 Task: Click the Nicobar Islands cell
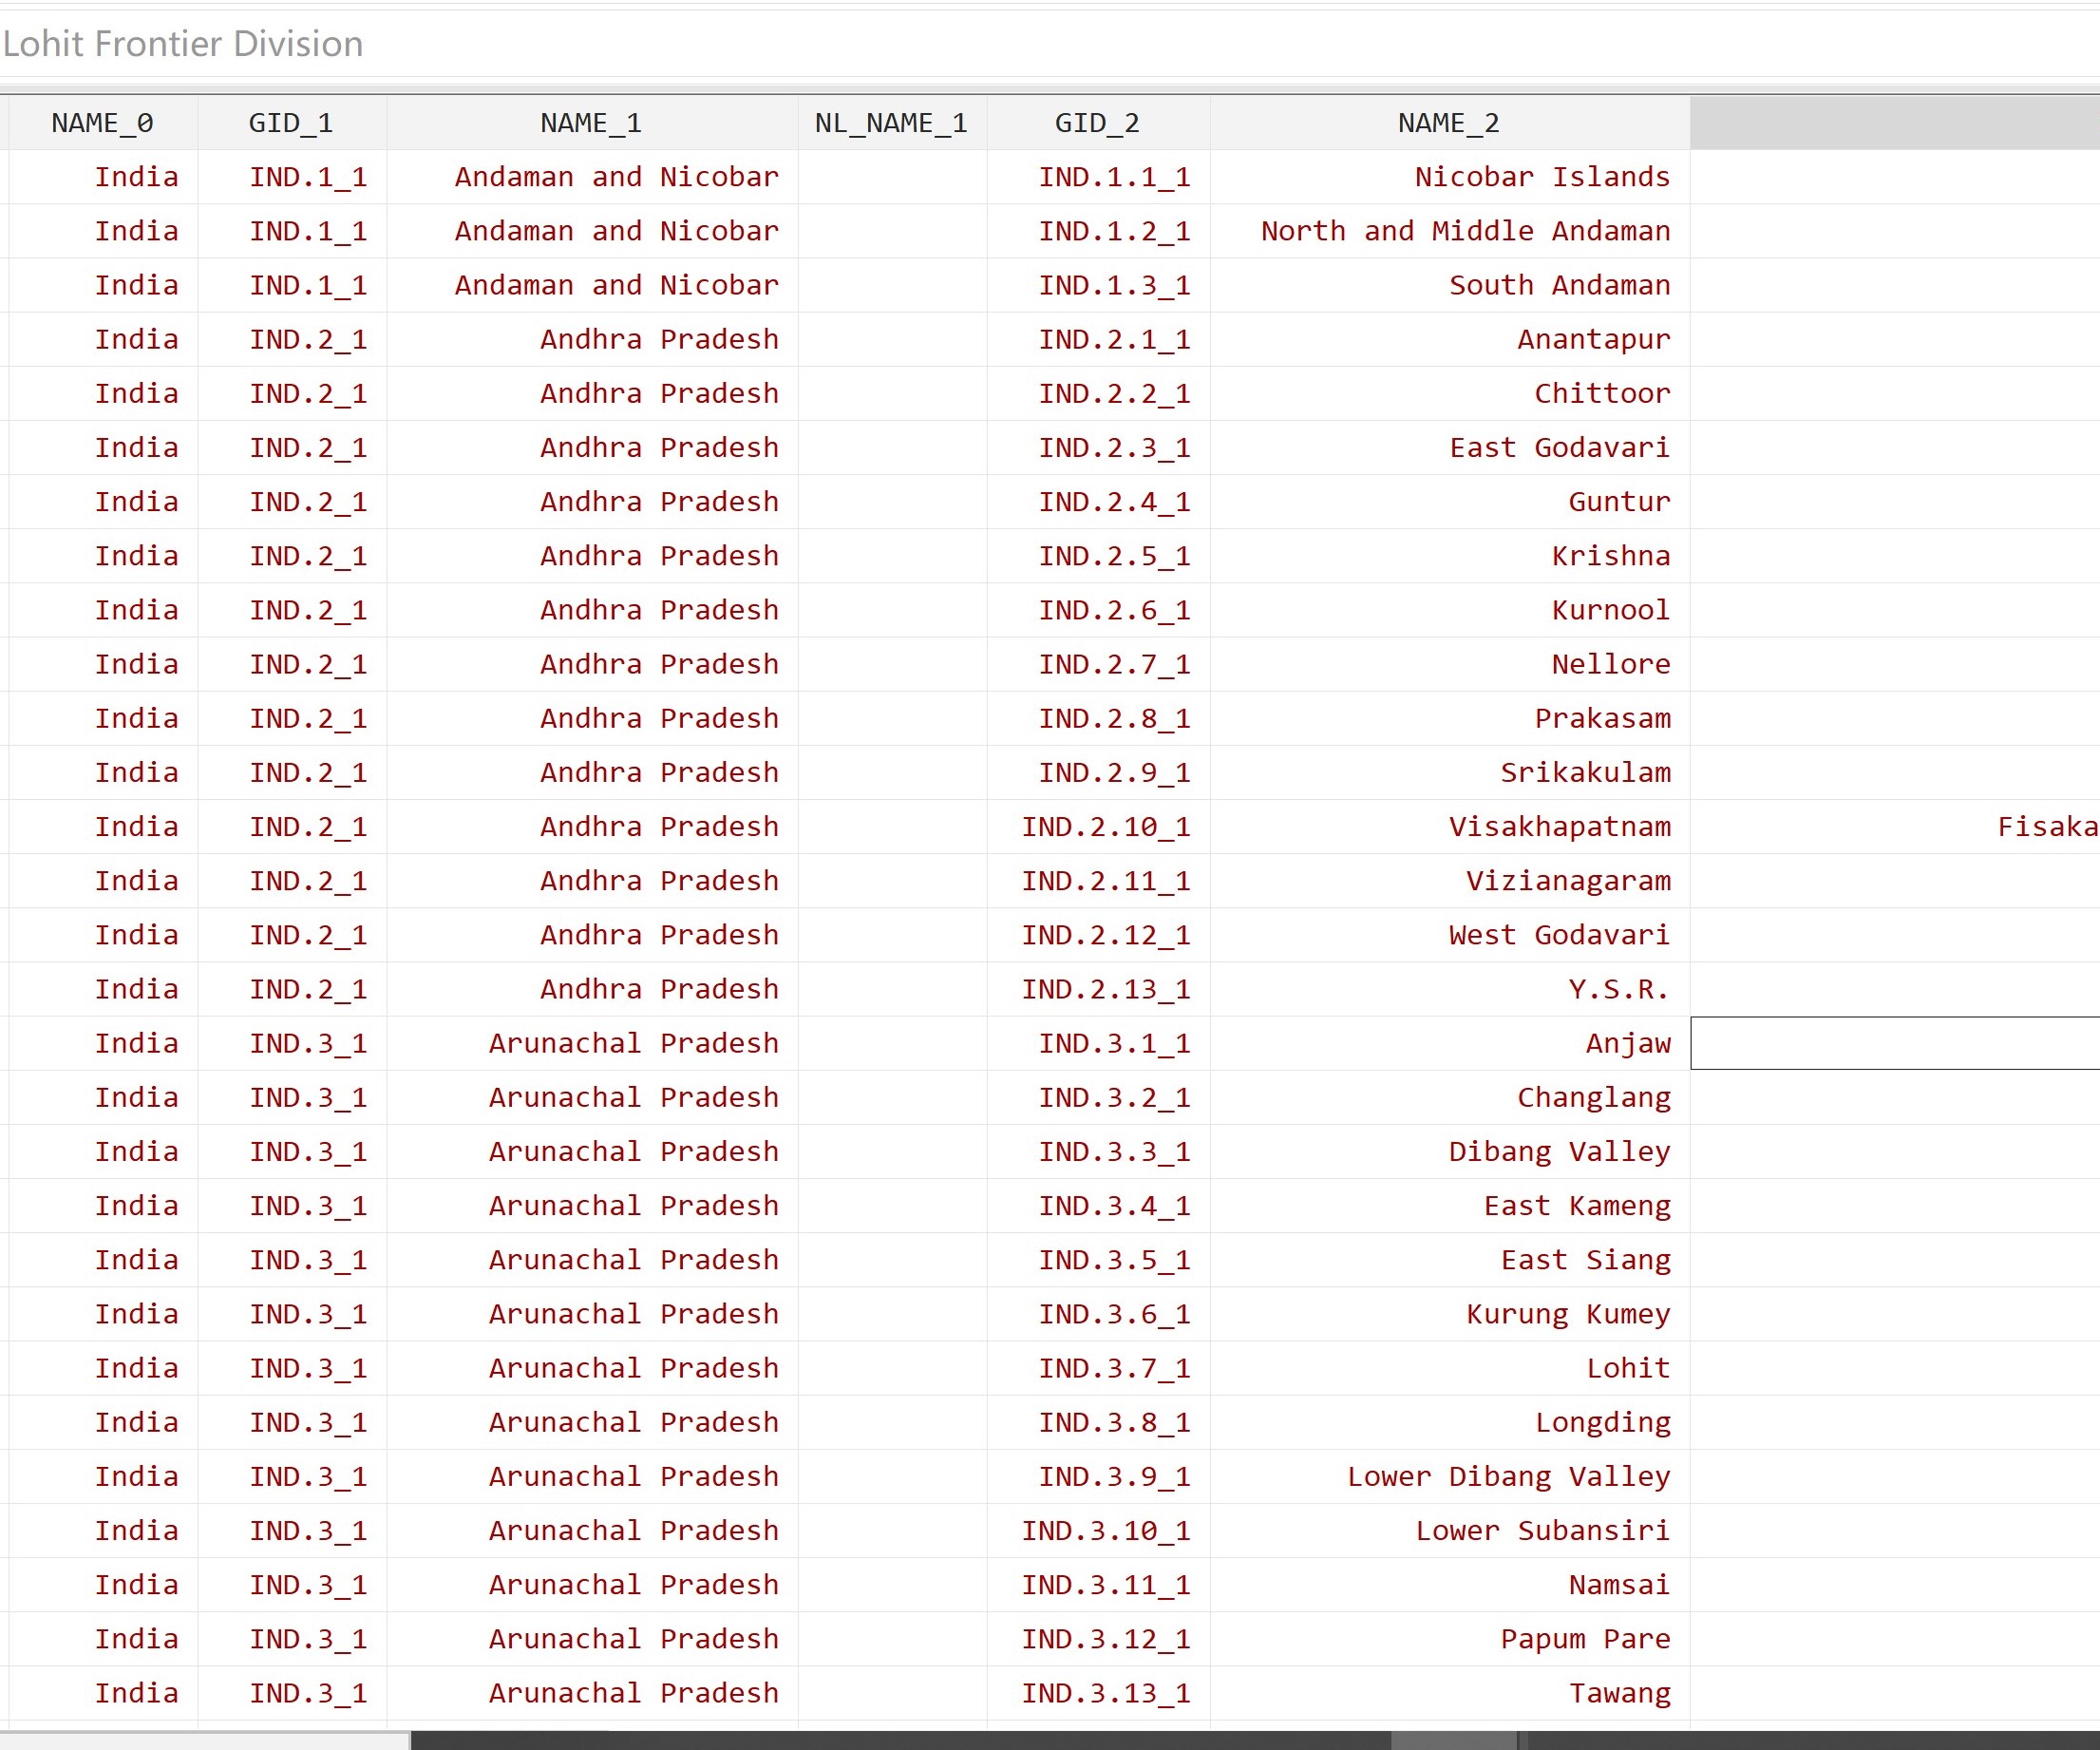[x=1541, y=177]
